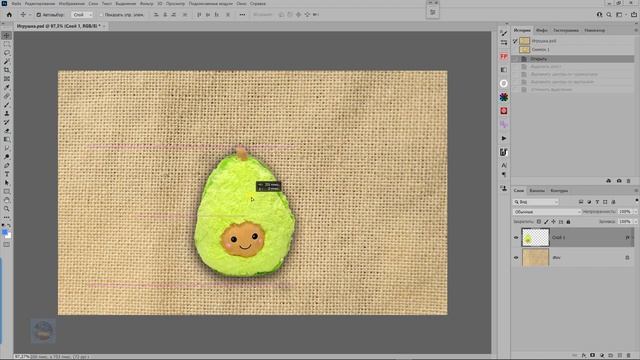The width and height of the screenshot is (640, 360).
Task: Toggle lock position icon
Action: (553, 222)
